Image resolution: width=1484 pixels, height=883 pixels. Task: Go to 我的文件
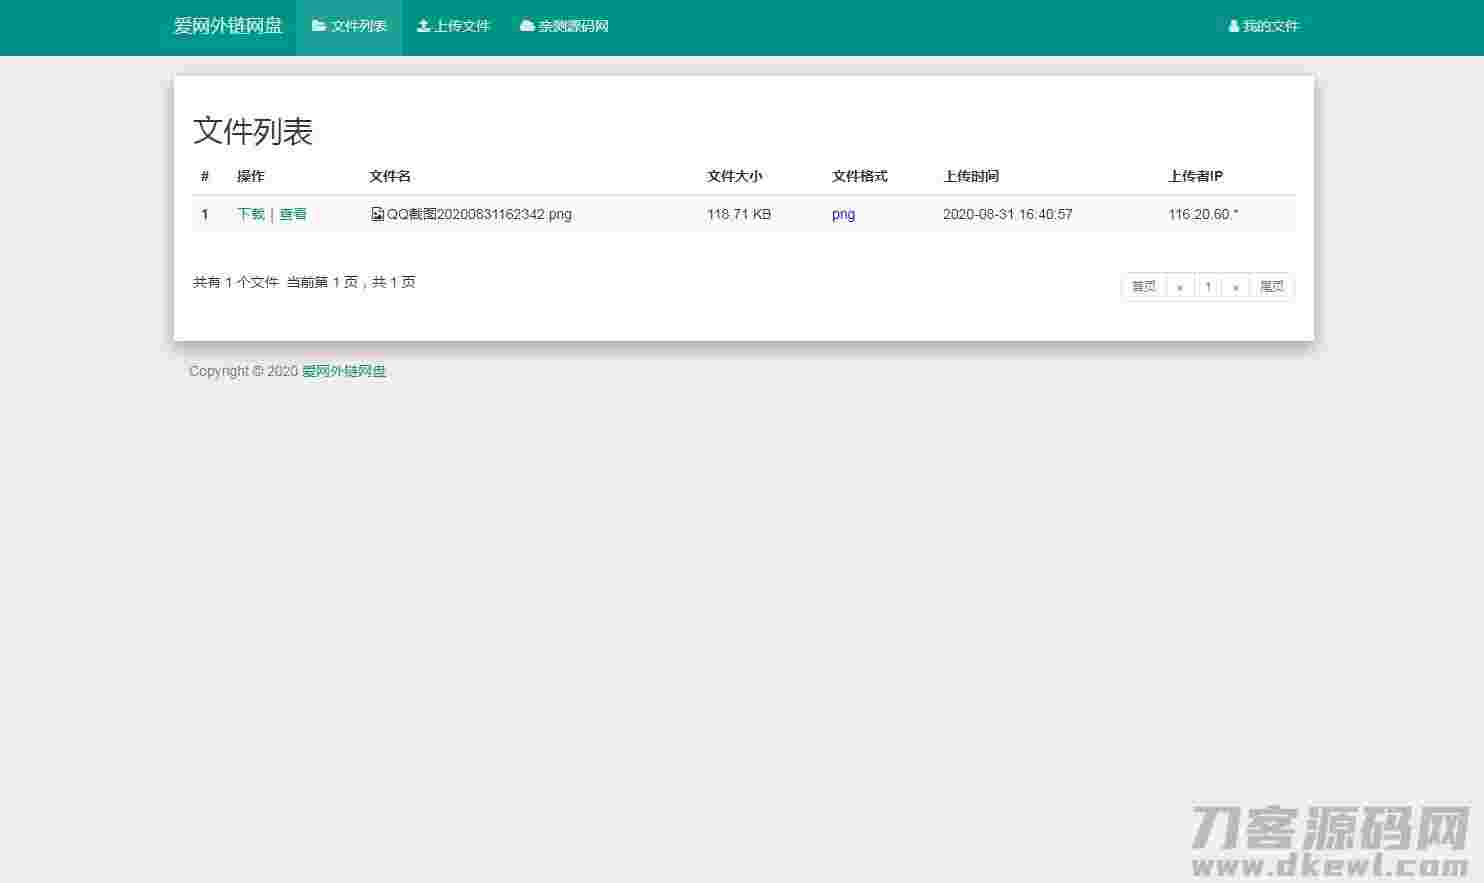click(1264, 26)
